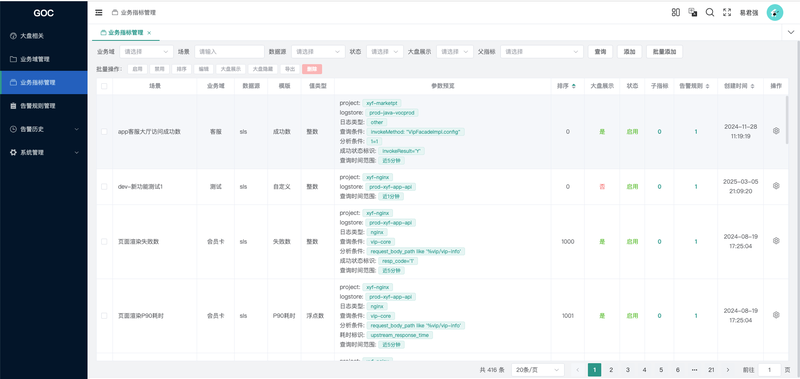Toggle fullscreen mode icon
The image size is (800, 379).
pos(727,12)
